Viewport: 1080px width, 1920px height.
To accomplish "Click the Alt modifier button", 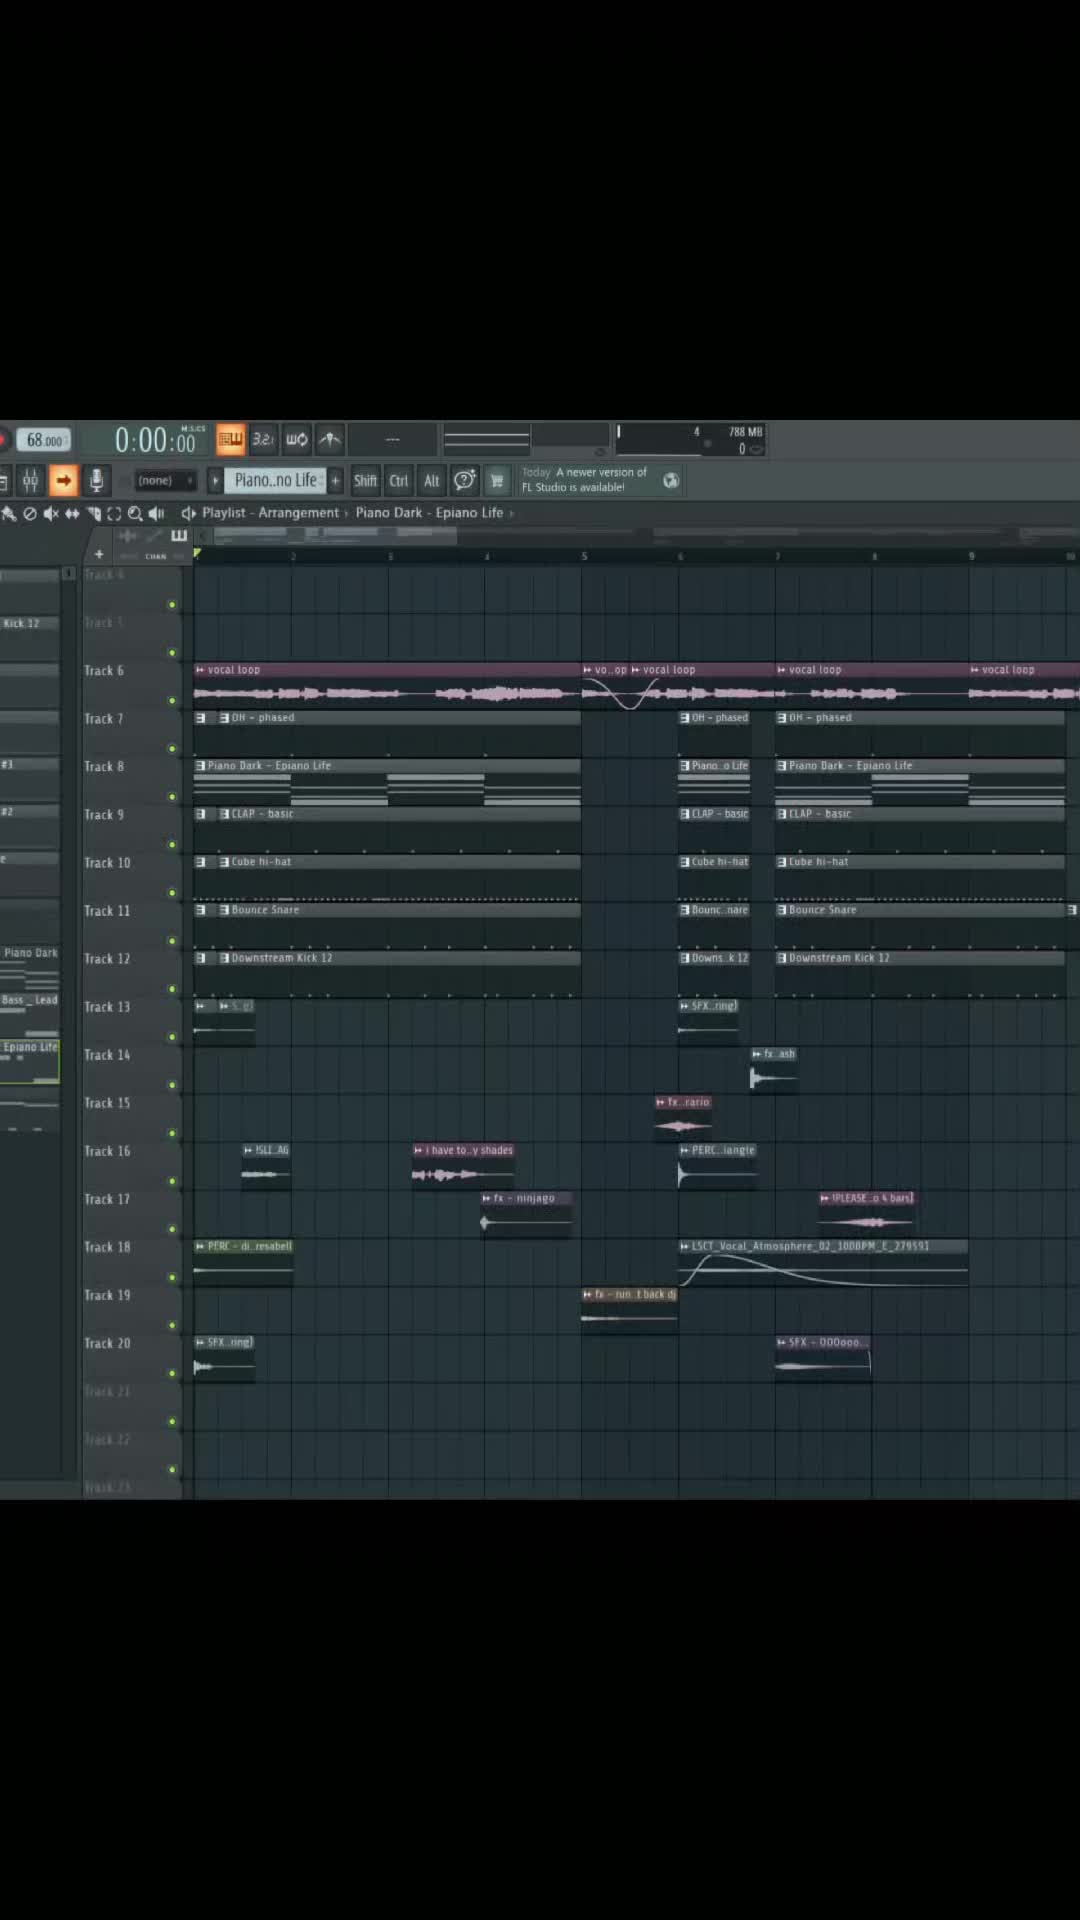I will tap(432, 481).
